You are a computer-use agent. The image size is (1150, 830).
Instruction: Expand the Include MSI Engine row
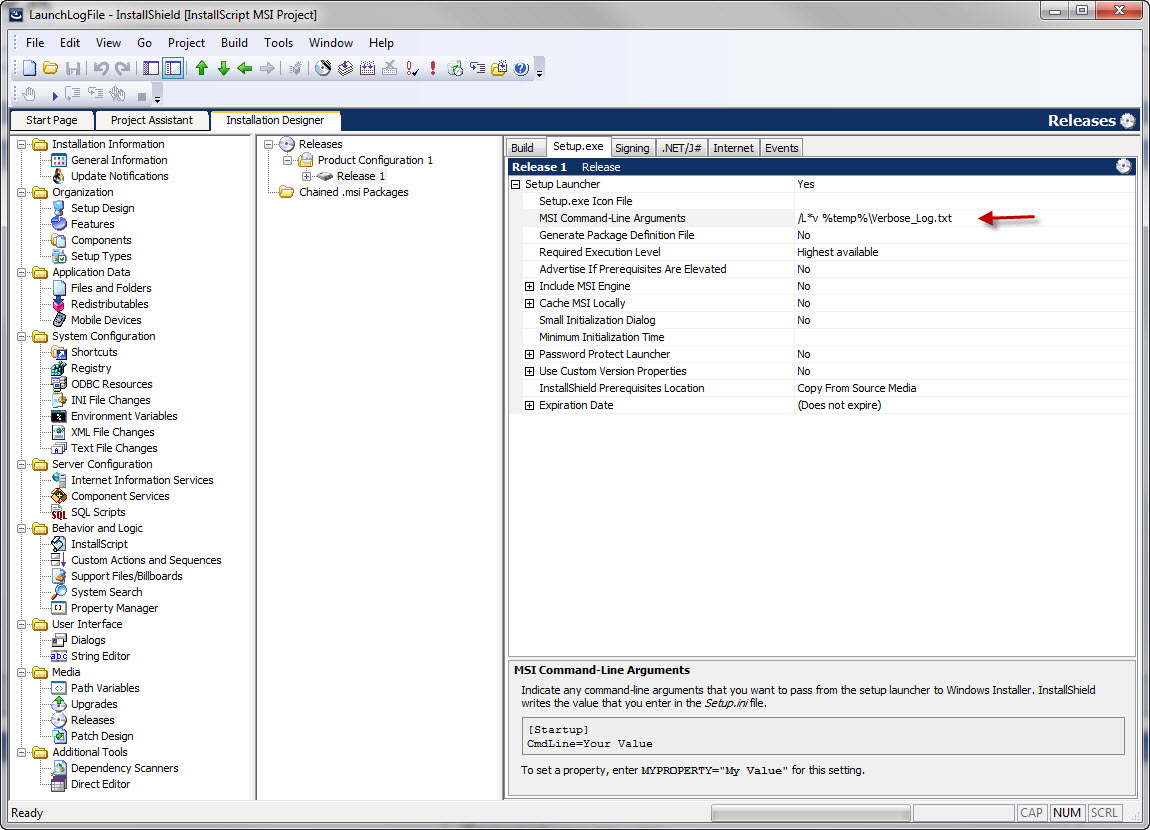529,286
